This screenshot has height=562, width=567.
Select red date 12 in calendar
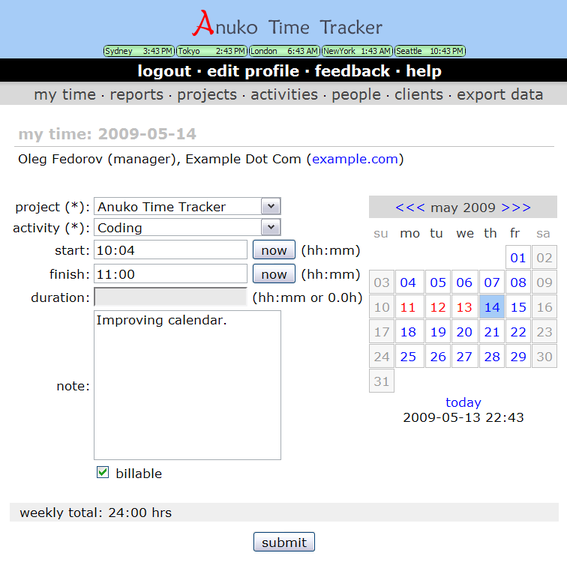438,307
